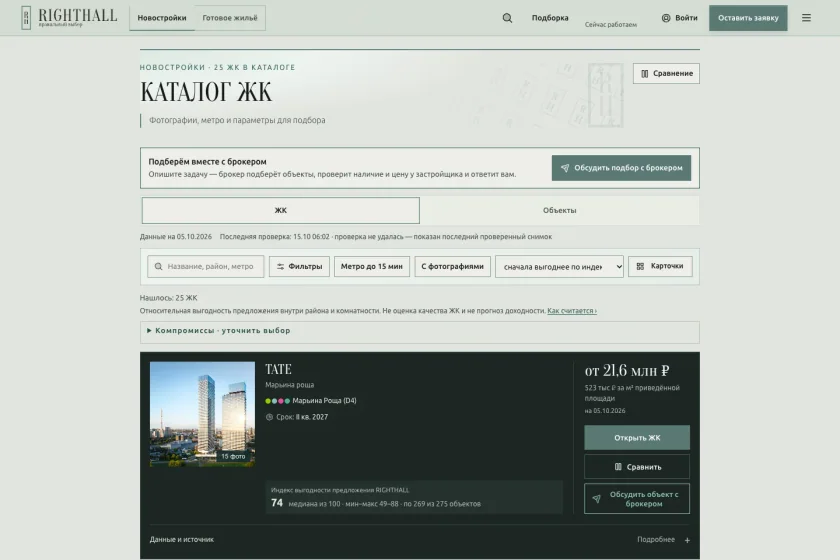Screen dimensions: 840x560
Task: Click the 15 фото badge
Action: point(233,457)
